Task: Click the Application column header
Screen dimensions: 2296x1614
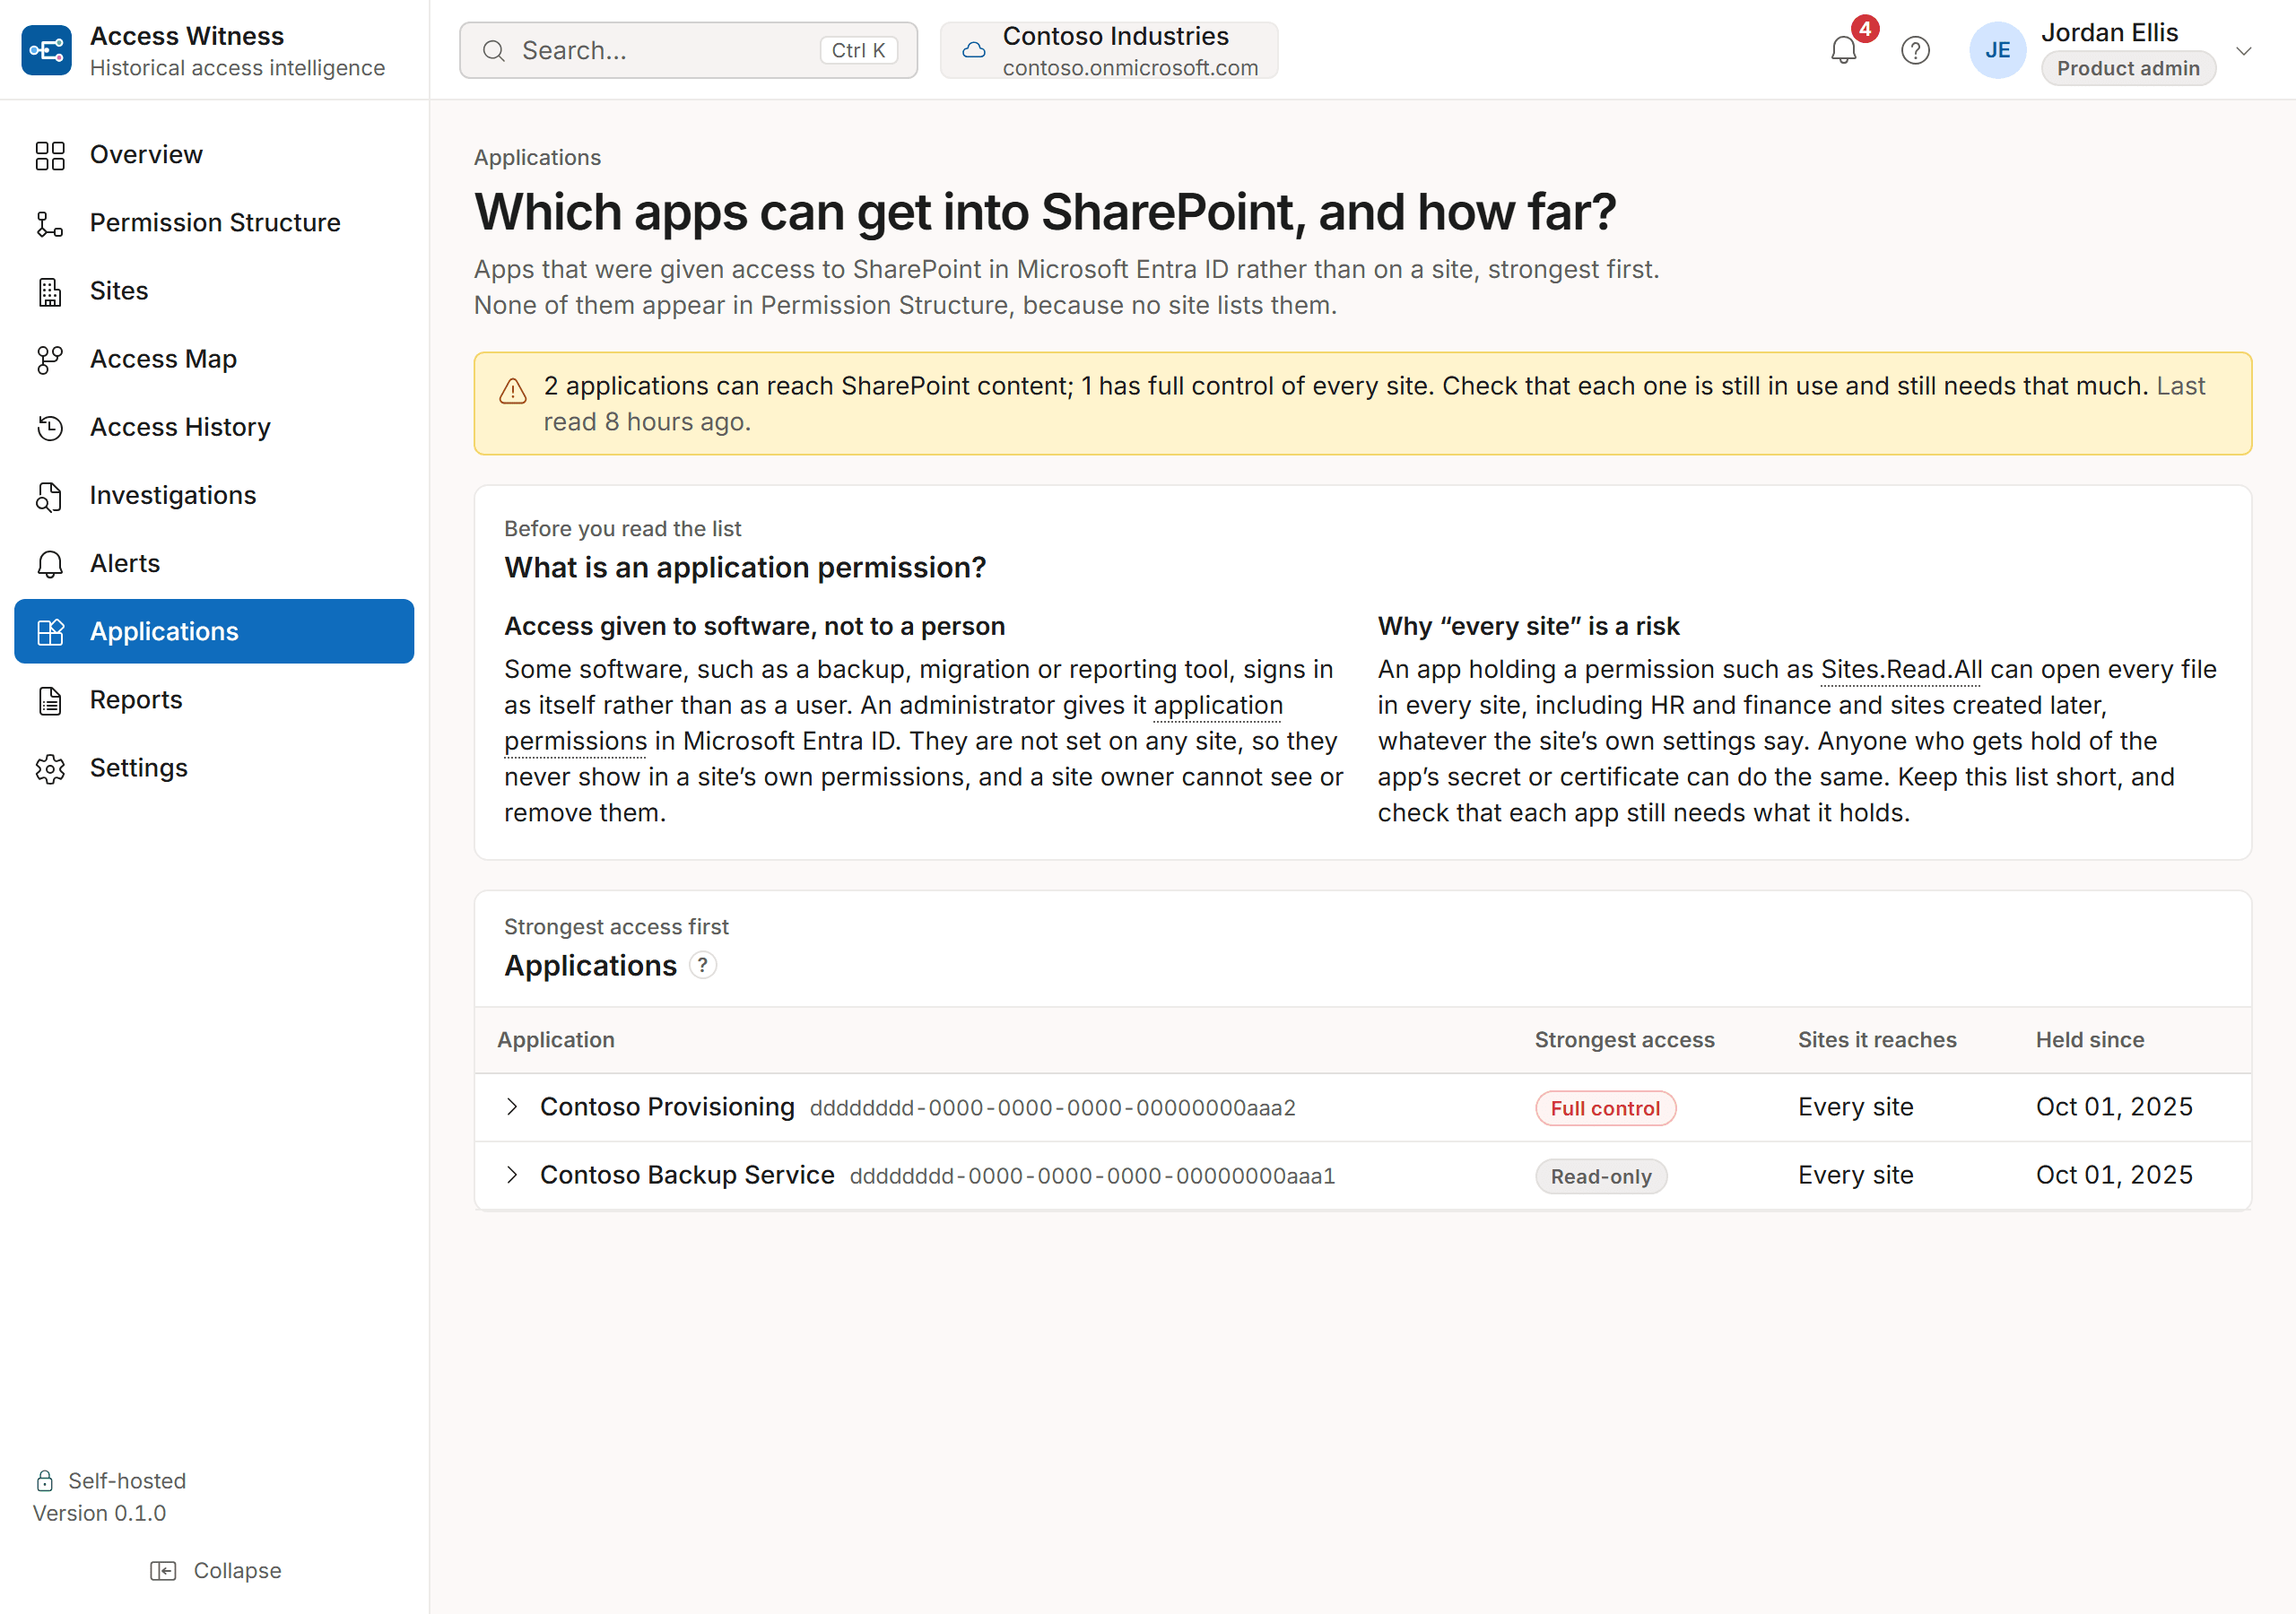Action: coord(556,1040)
